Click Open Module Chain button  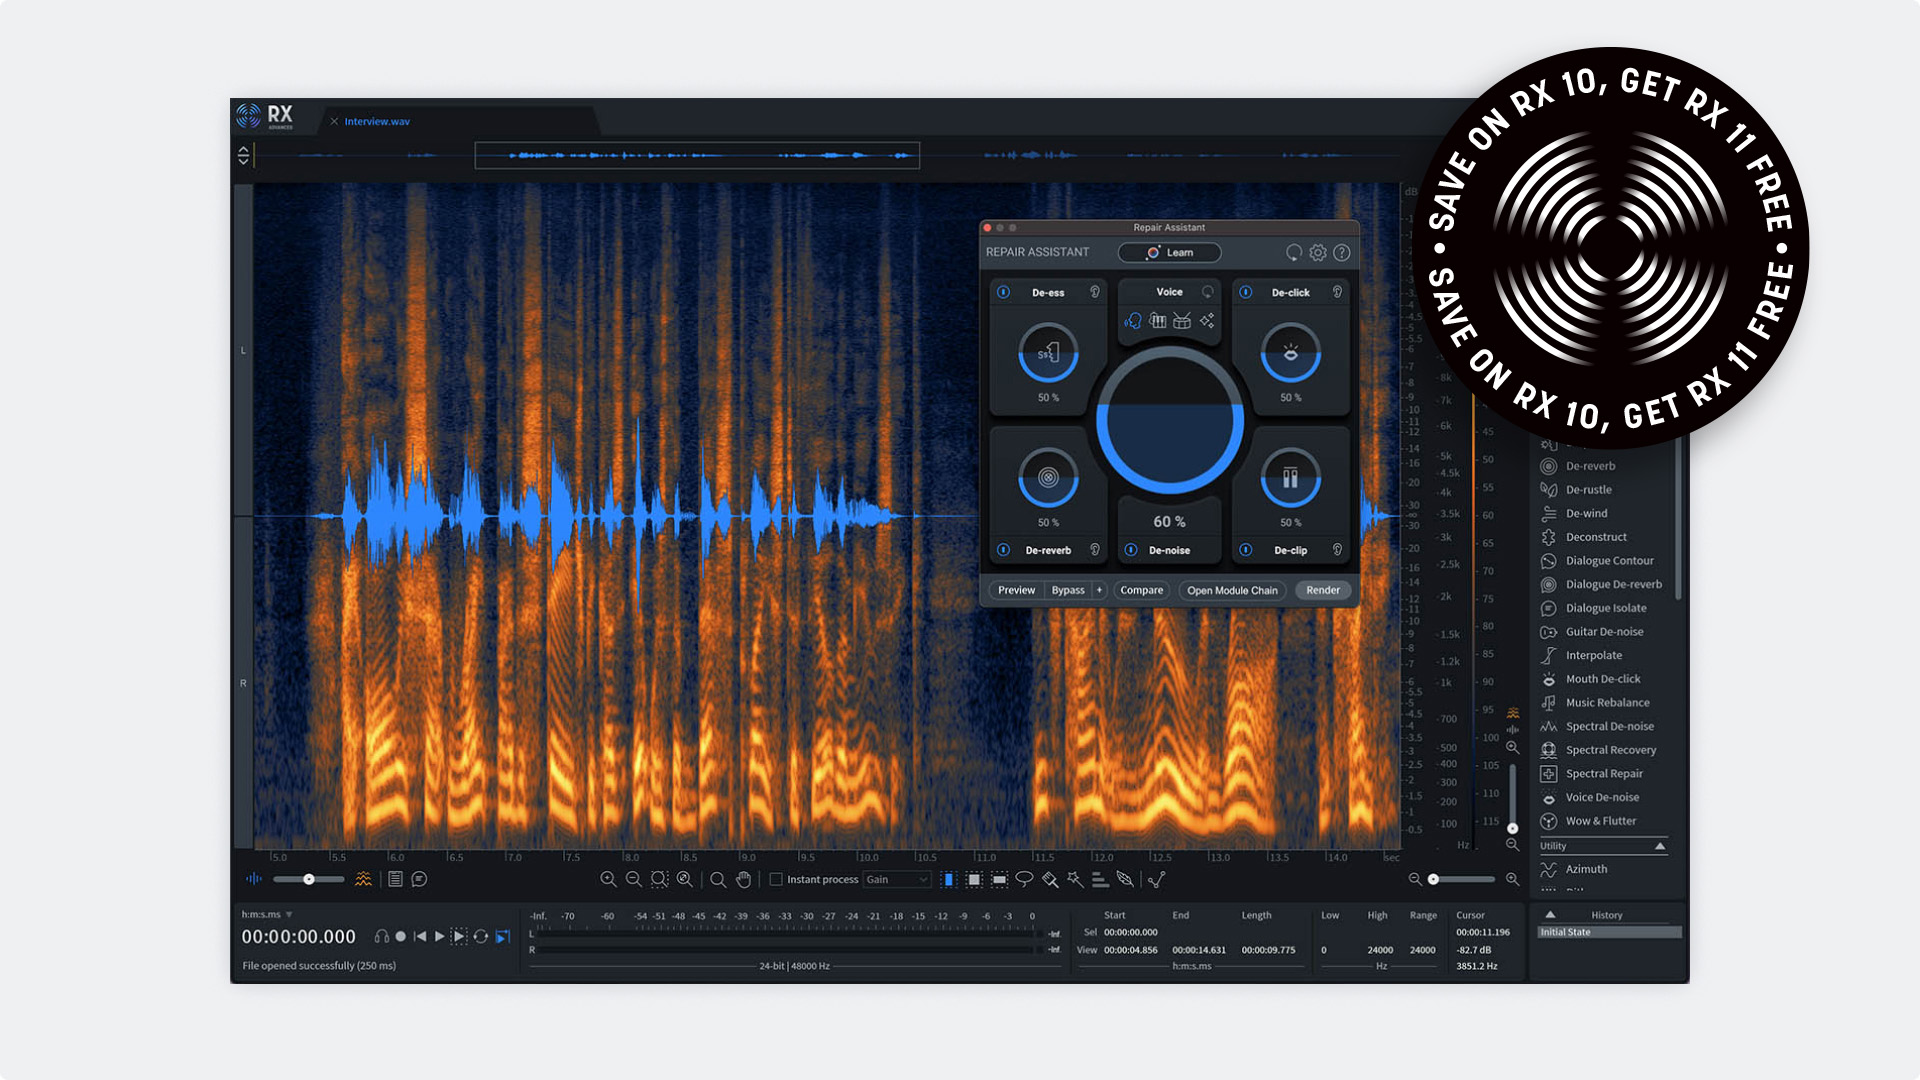pyautogui.click(x=1232, y=590)
